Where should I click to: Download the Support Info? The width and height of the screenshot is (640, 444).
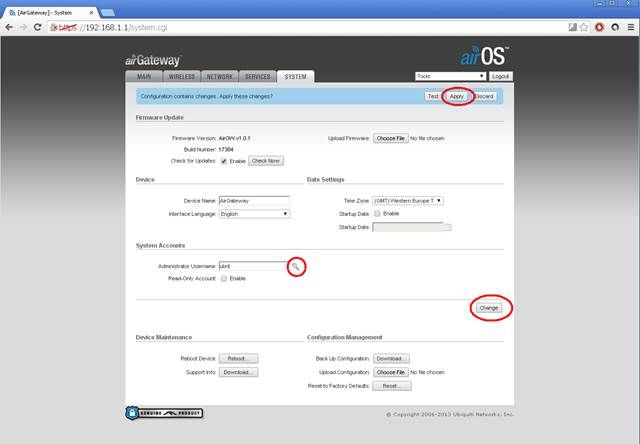[238, 372]
